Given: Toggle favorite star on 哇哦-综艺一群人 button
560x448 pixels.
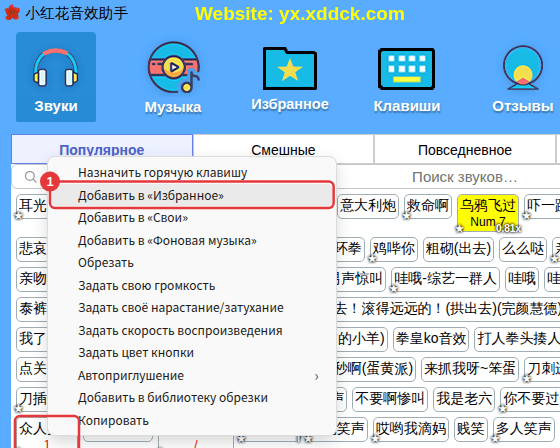Looking at the screenshot, I should [x=394, y=288].
